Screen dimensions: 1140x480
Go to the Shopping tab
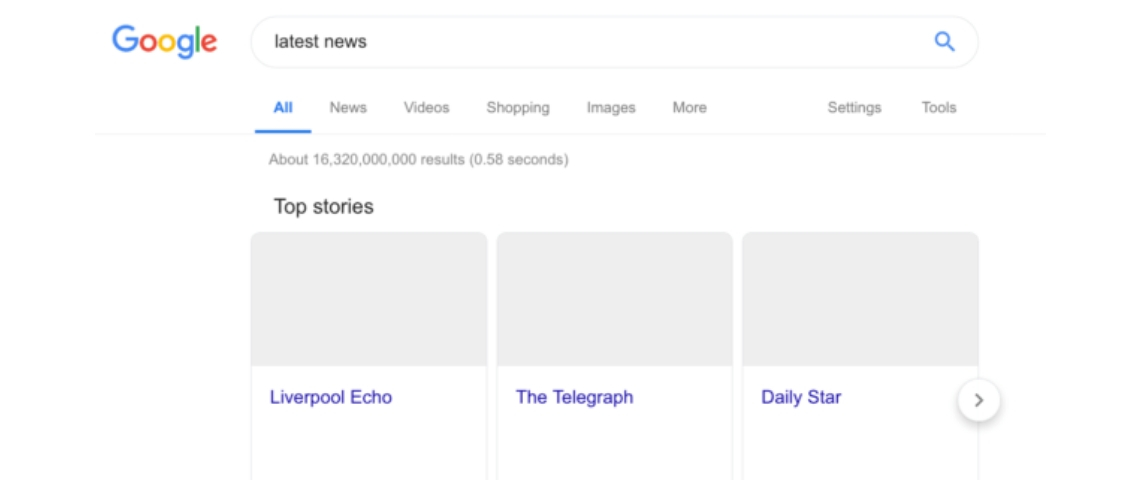pyautogui.click(x=518, y=108)
